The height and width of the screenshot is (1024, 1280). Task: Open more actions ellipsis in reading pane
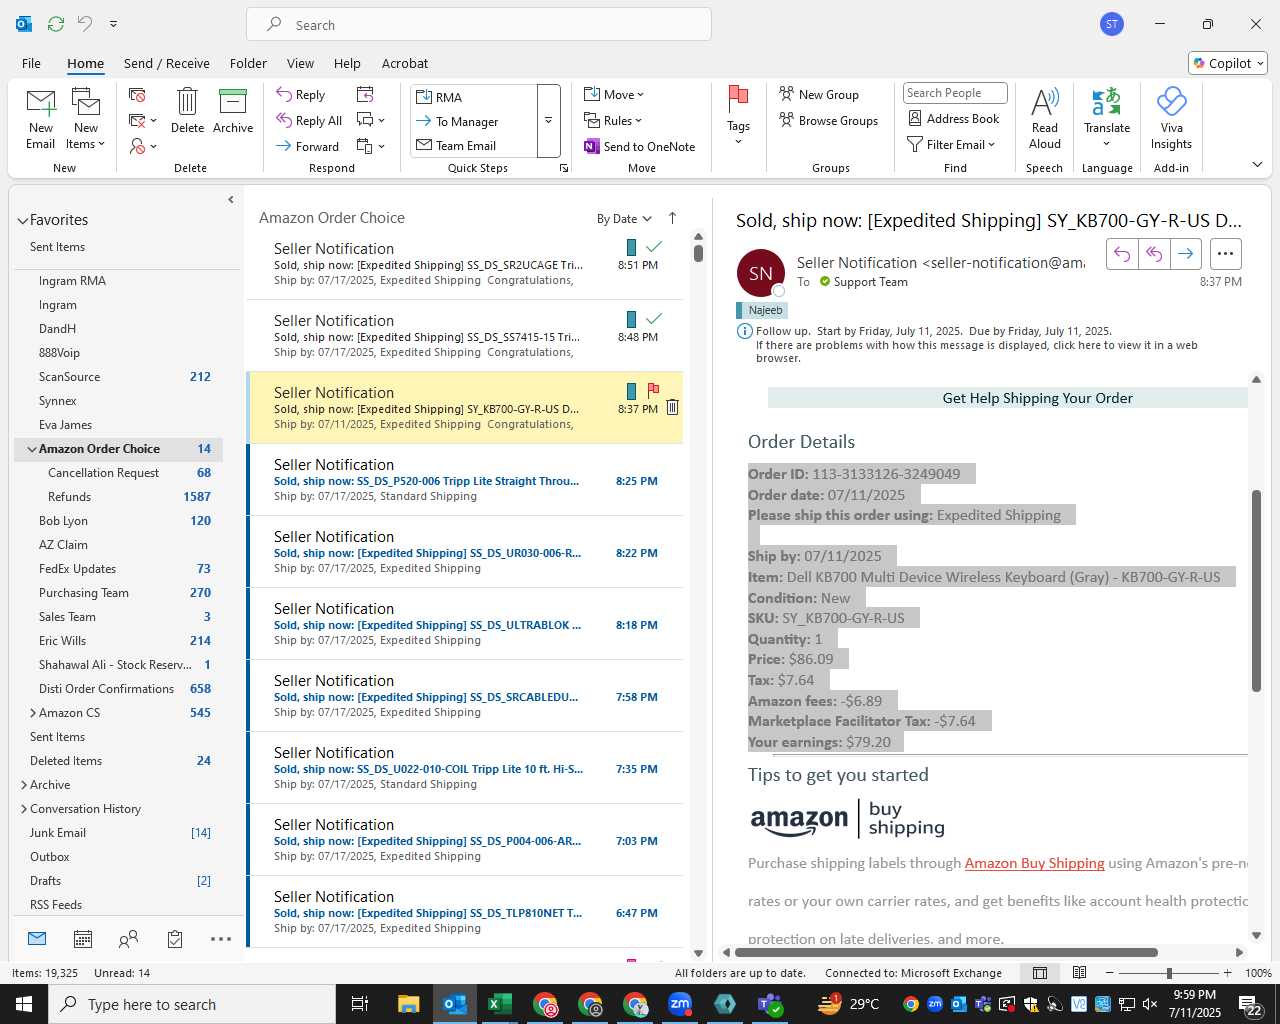pyautogui.click(x=1226, y=254)
